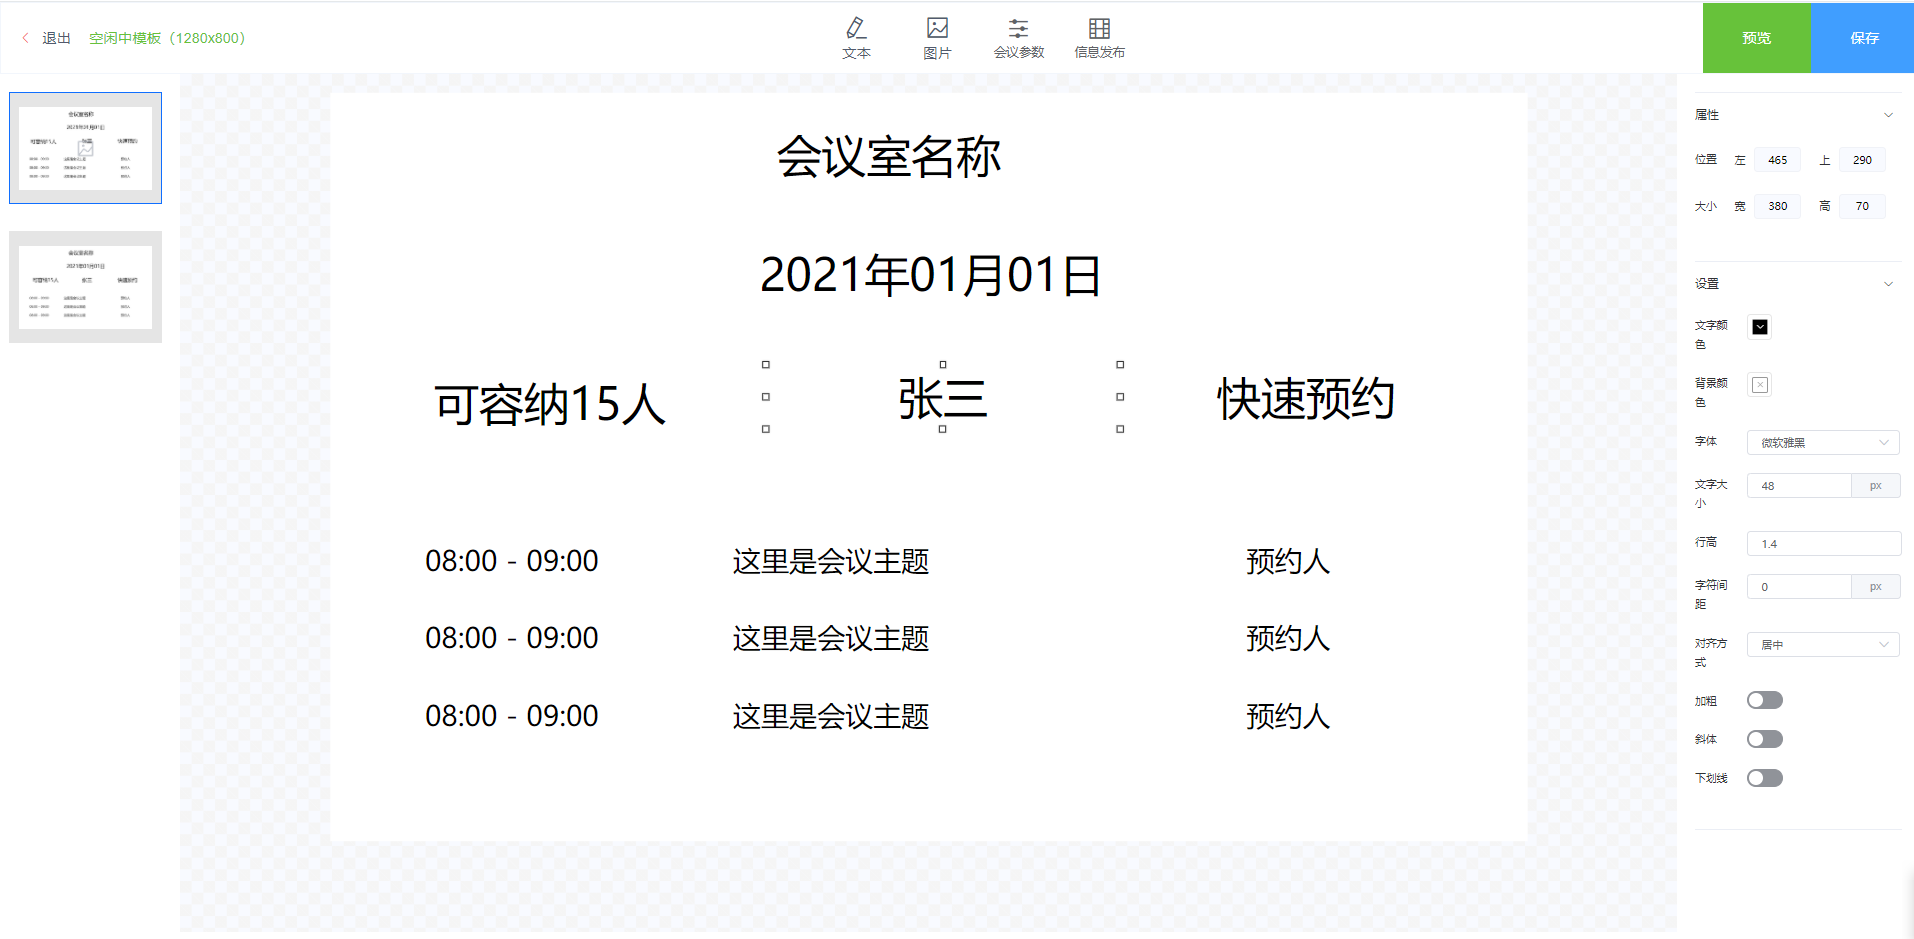Turn on the 斜体 italic switch
The image size is (1914, 939).
click(x=1764, y=739)
